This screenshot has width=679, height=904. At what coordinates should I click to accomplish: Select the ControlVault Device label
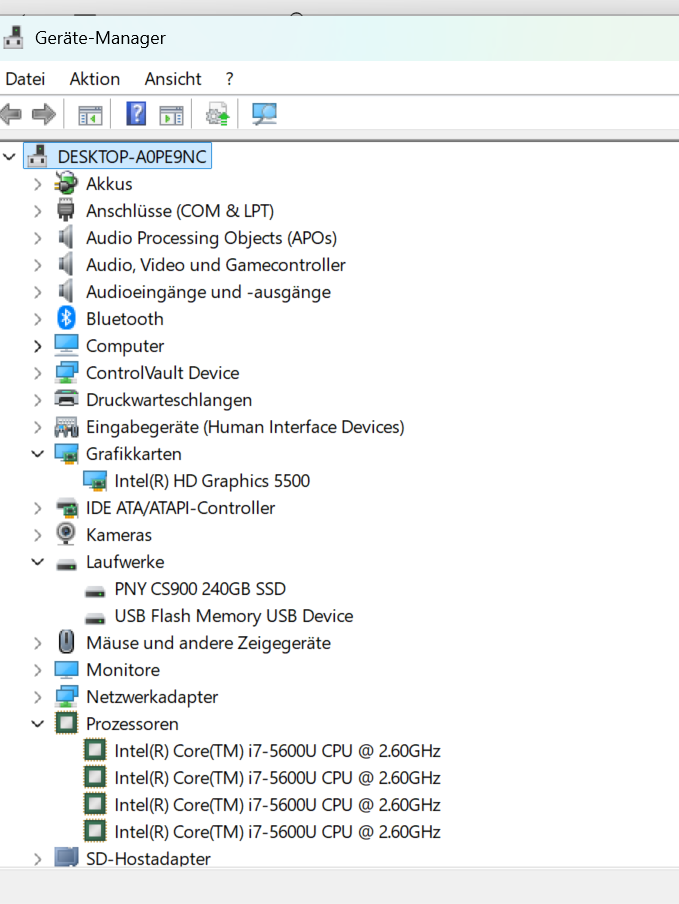pos(163,372)
